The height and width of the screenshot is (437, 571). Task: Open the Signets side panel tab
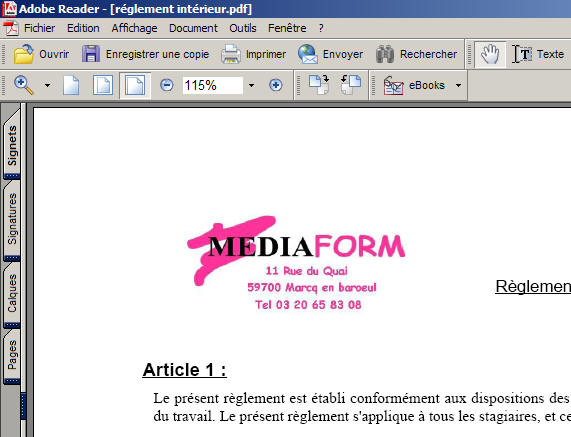pyautogui.click(x=12, y=145)
